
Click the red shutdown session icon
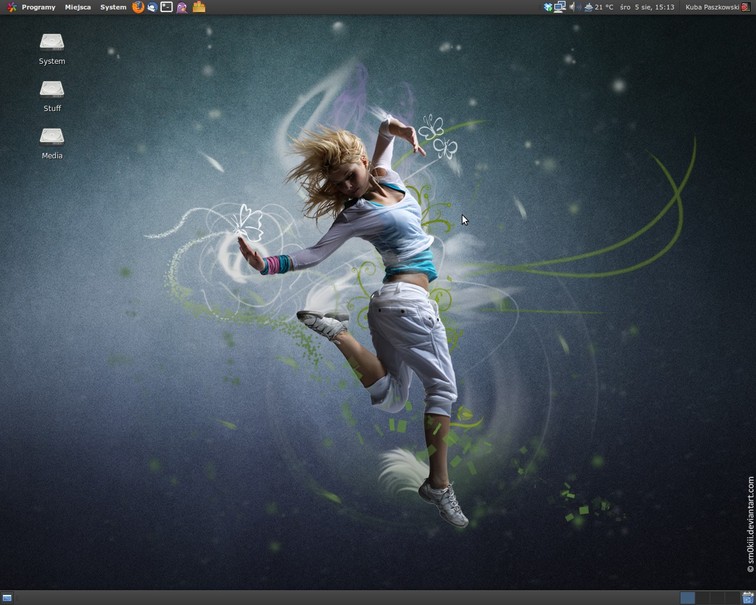[746, 7]
